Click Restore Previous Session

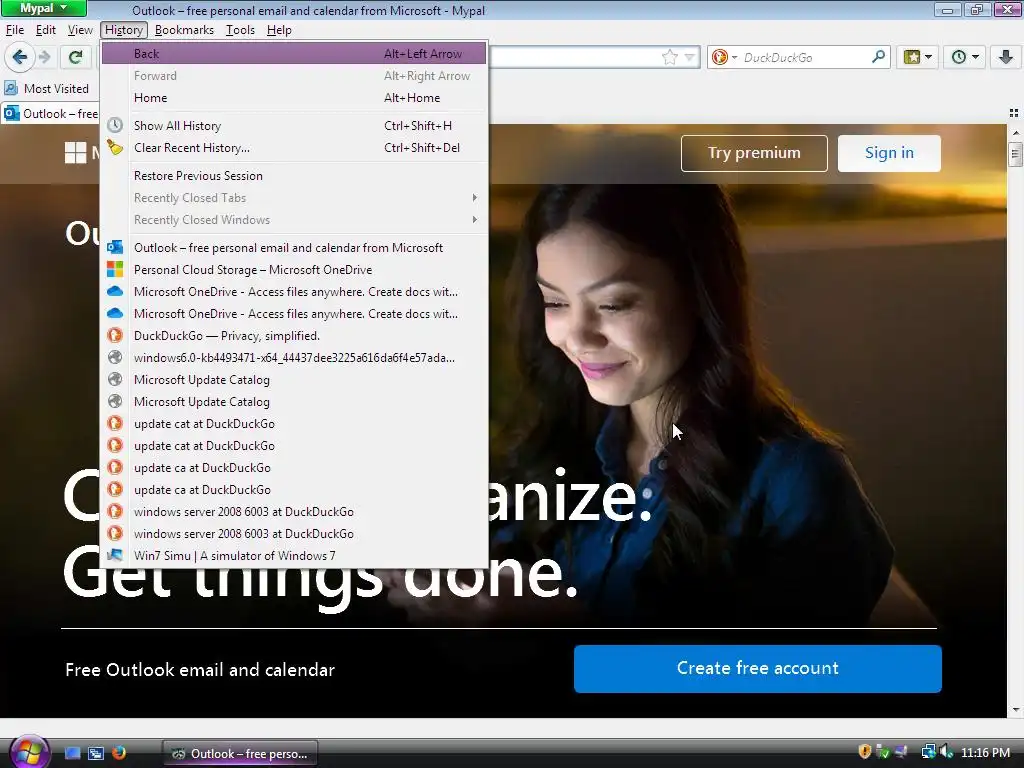click(x=294, y=176)
